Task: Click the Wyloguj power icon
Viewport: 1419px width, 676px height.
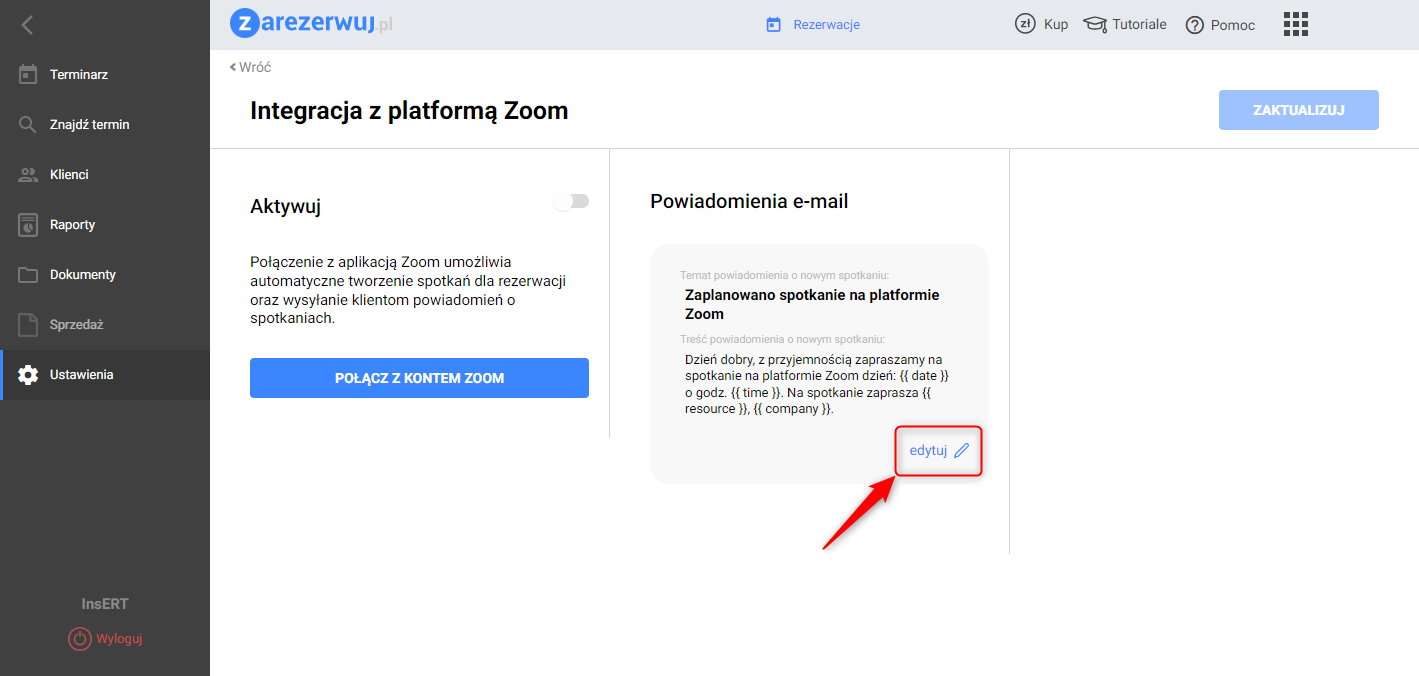Action: [79, 638]
